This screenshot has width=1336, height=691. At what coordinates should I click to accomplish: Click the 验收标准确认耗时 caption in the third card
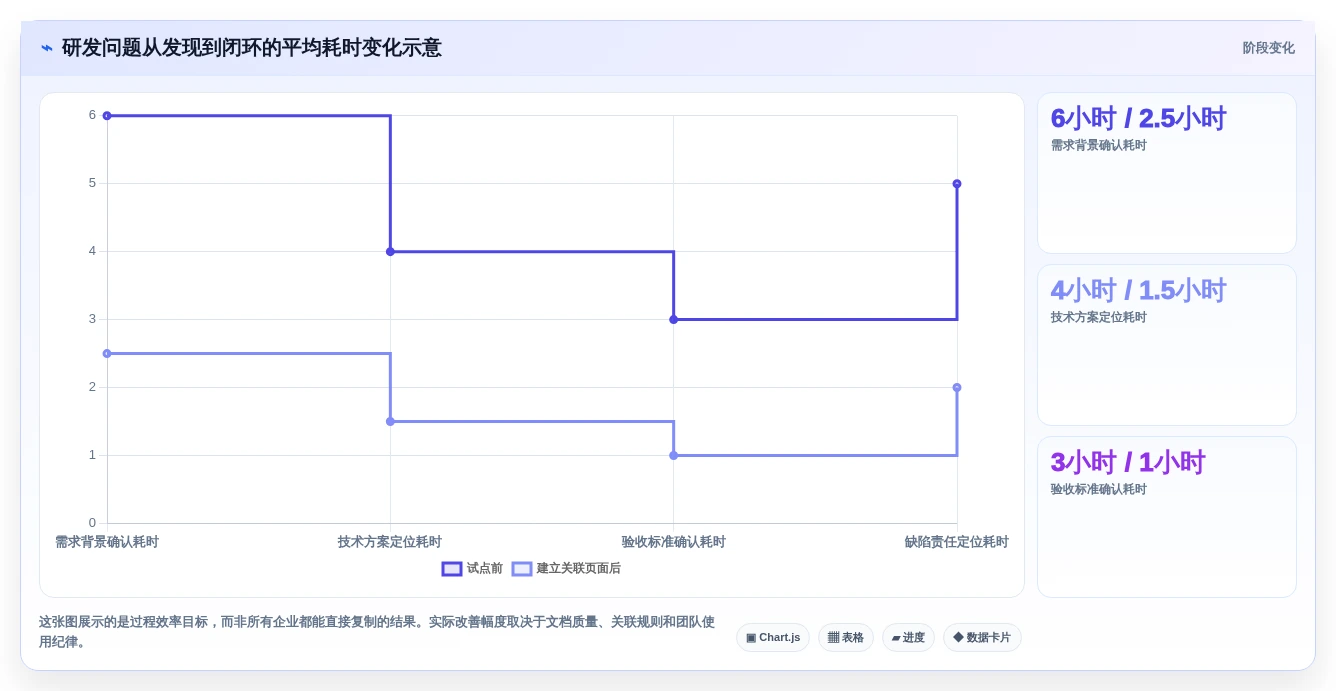pos(1099,490)
